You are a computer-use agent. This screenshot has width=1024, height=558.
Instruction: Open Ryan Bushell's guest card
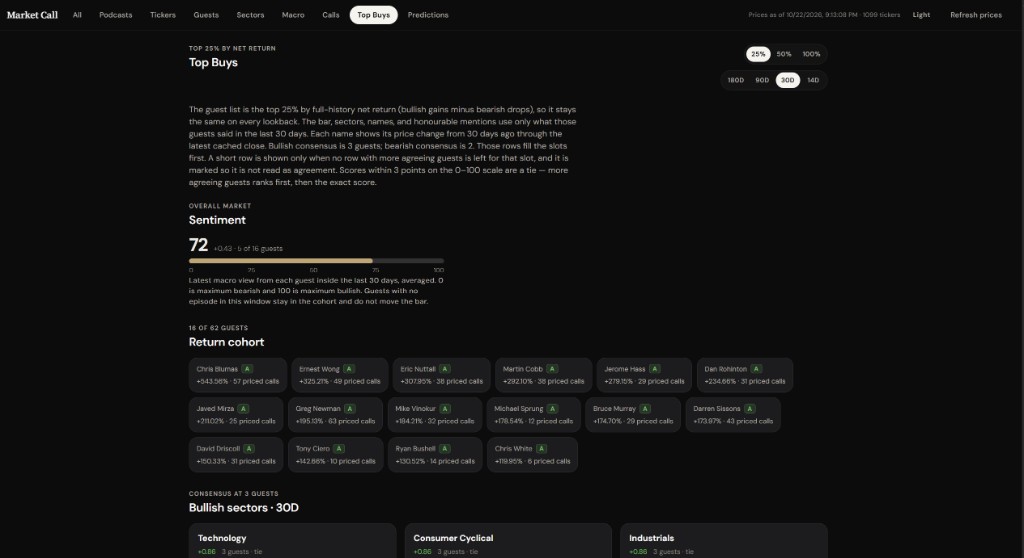pyautogui.click(x=435, y=455)
